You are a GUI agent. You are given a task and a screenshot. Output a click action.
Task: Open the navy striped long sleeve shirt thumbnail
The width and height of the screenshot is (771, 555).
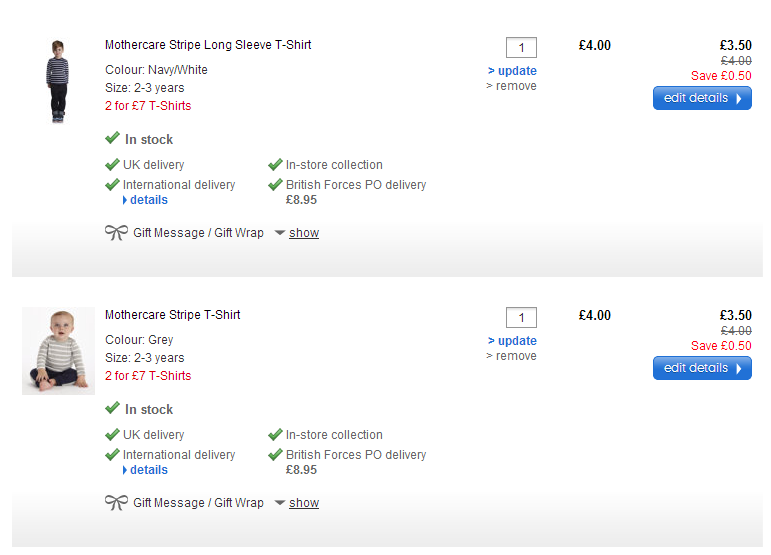coord(57,81)
